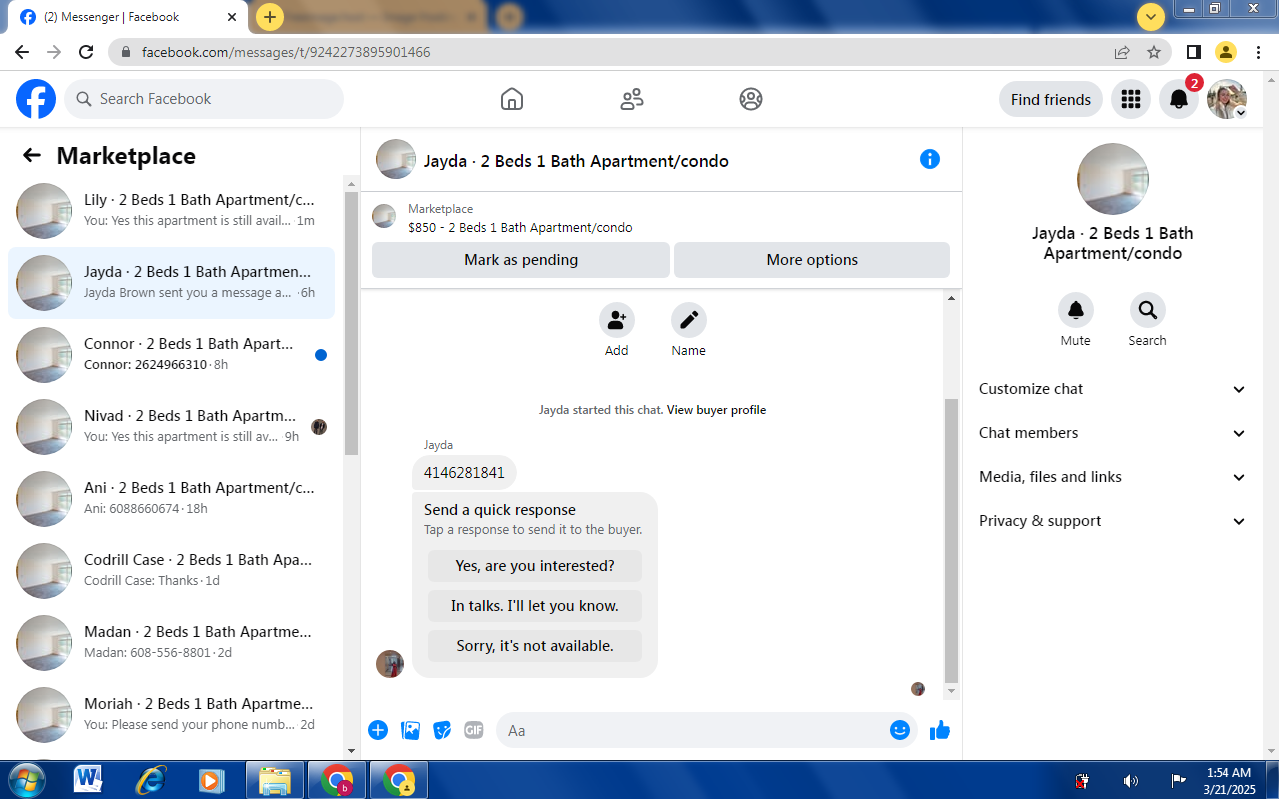Choose a GIF icon
Image resolution: width=1279 pixels, height=799 pixels.
[x=474, y=730]
